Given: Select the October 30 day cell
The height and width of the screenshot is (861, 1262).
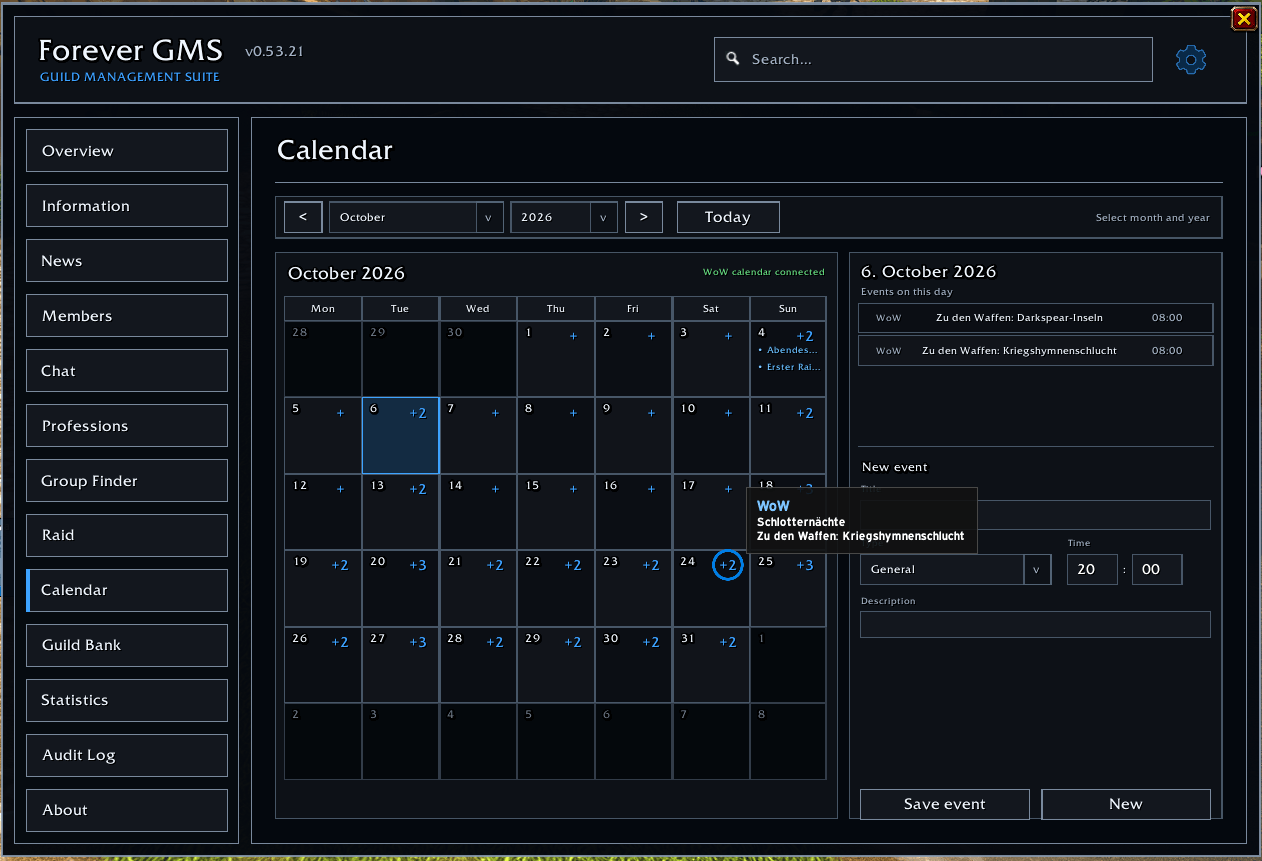Looking at the screenshot, I should [x=633, y=665].
